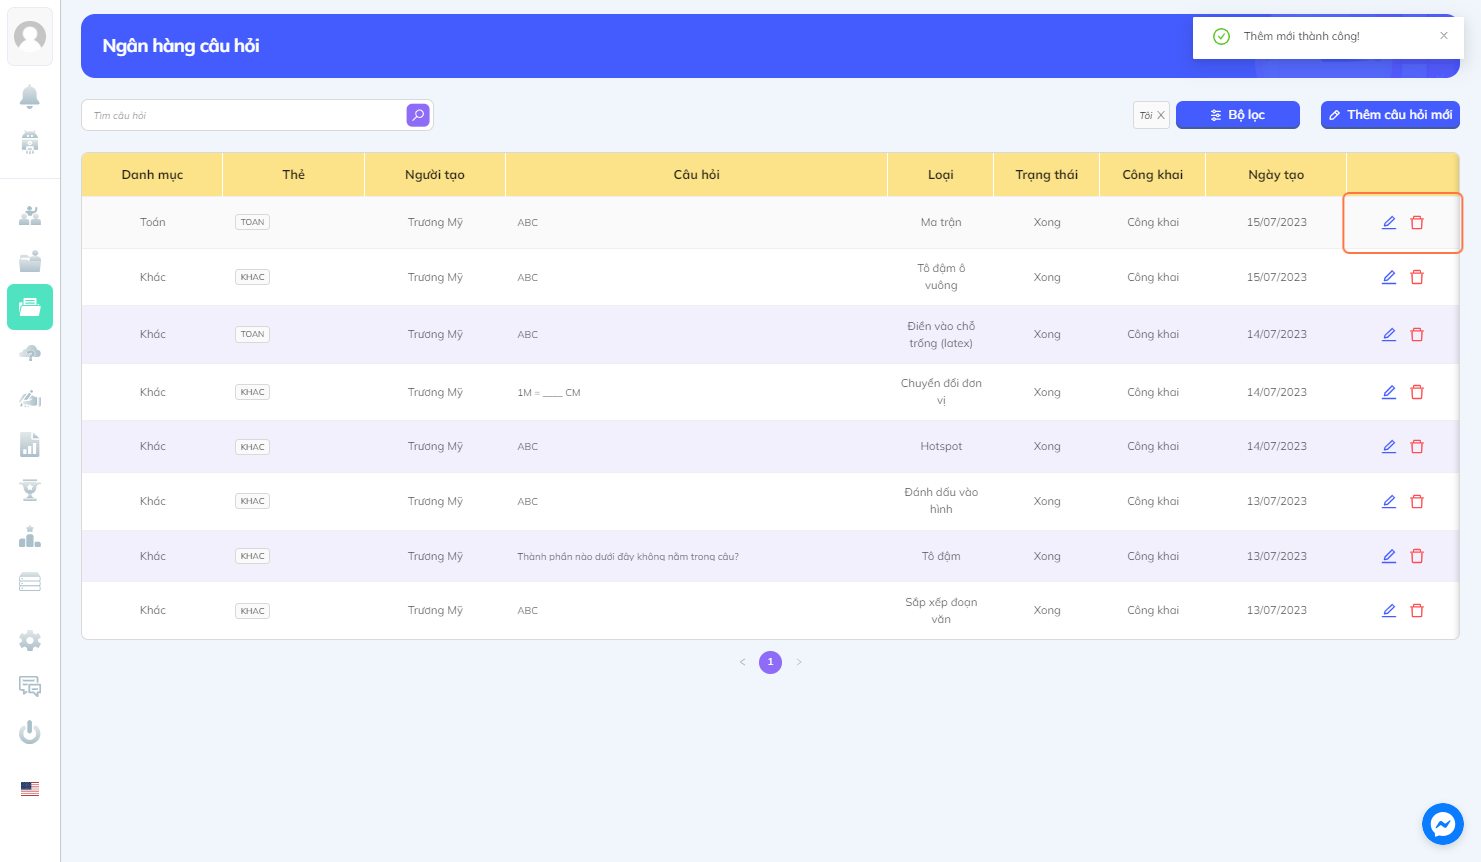Edit the Hotspot question row
This screenshot has height=862, width=1481.
(1389, 446)
